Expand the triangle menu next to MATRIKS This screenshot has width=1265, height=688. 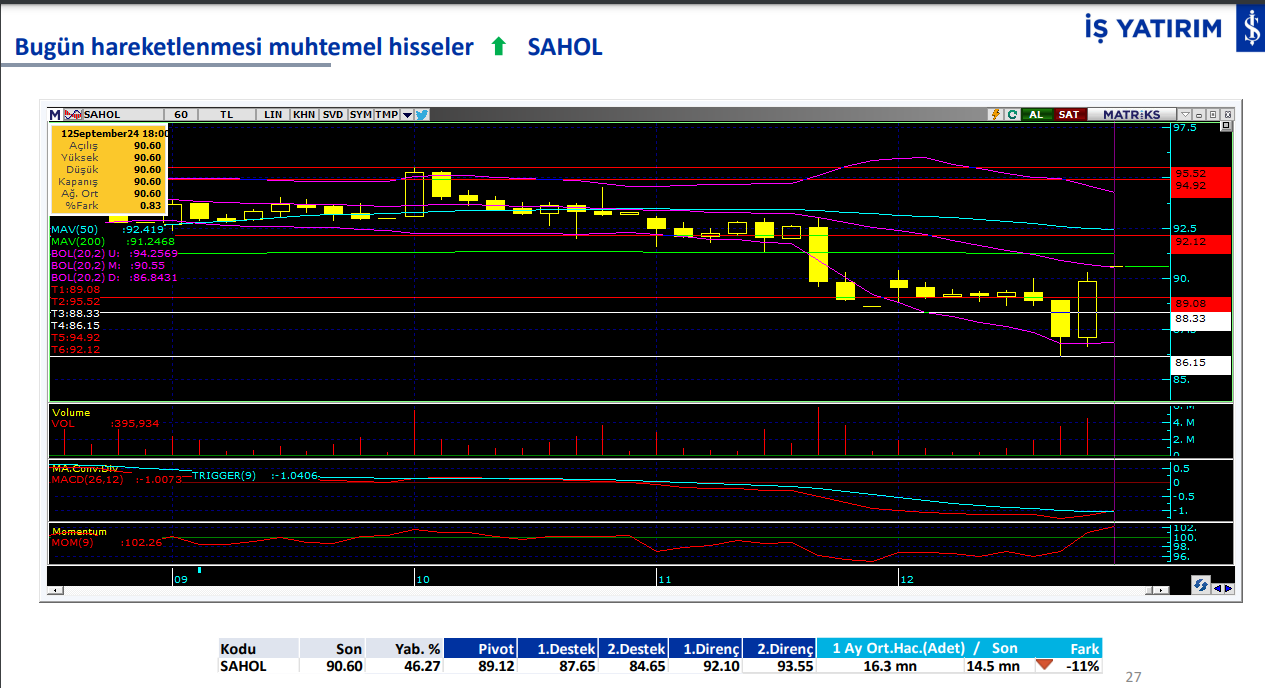1185,115
